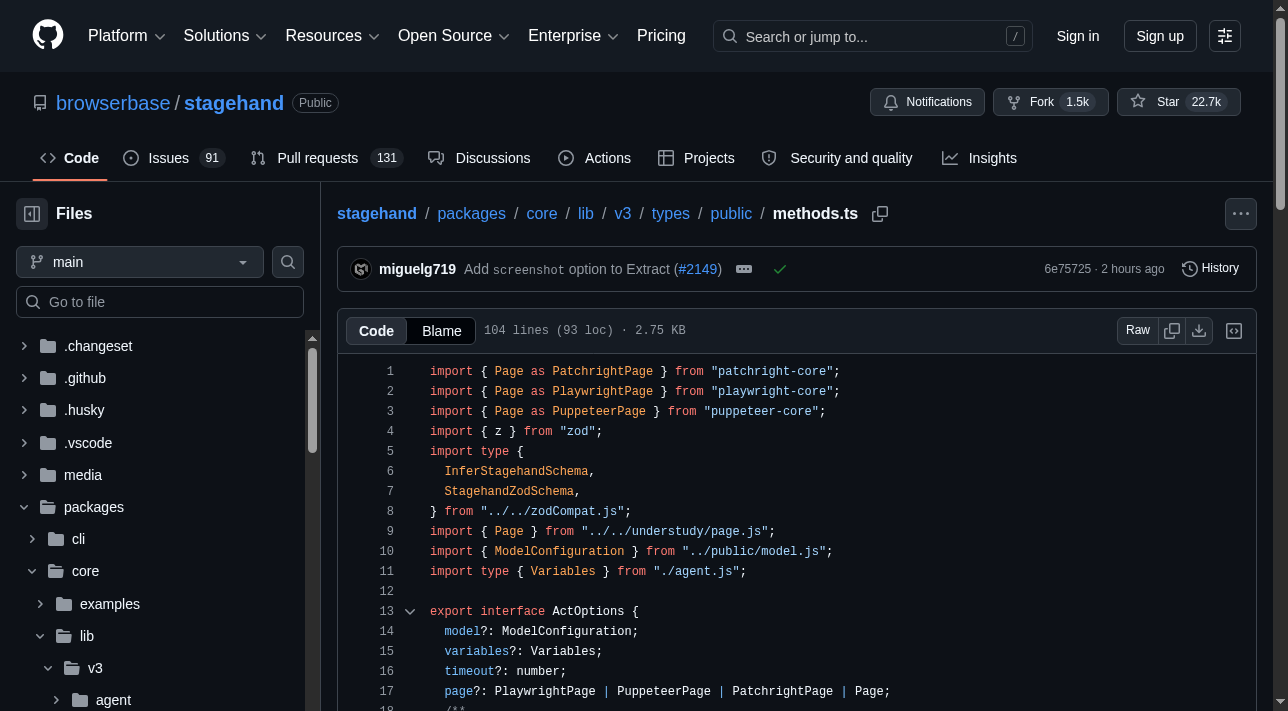Collapse code fold at line 13
1288x711 pixels.
[x=410, y=612]
